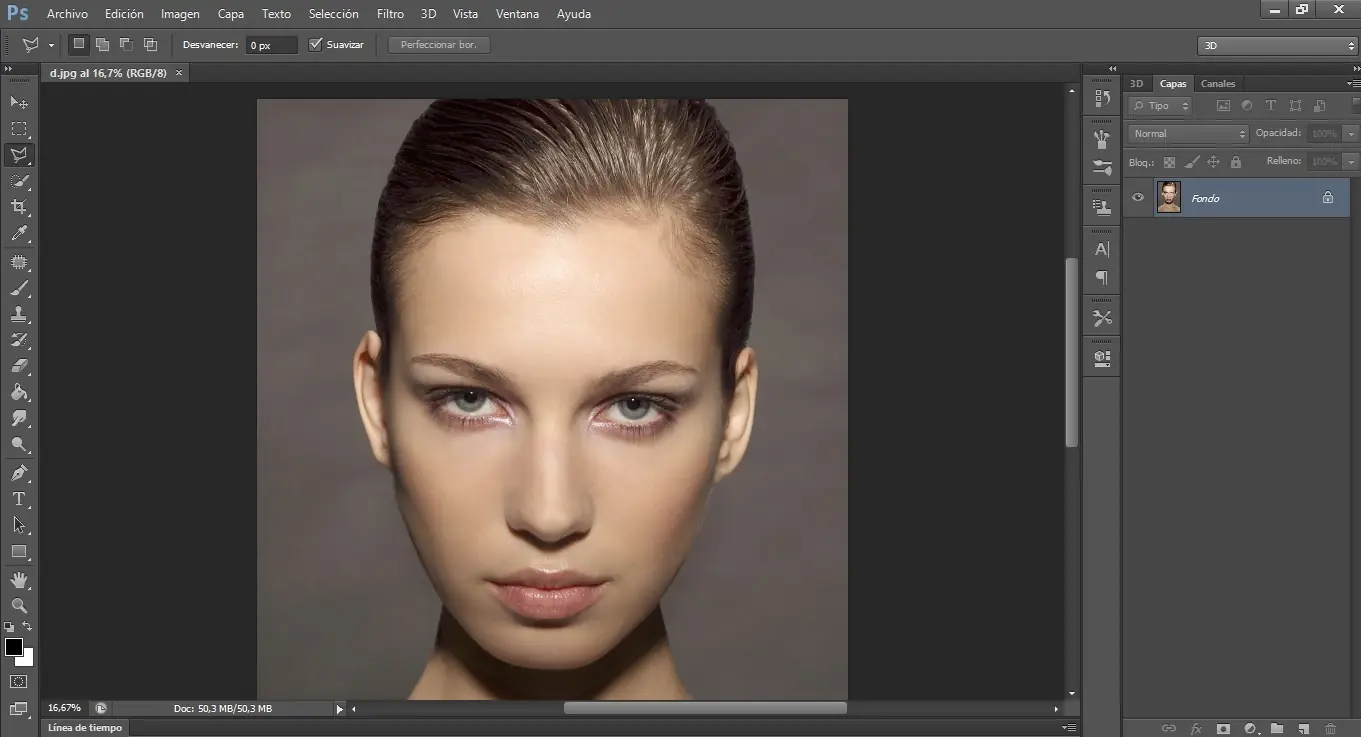Screen dimensions: 1361x737
Task: Open the 3D workspace dropdown
Action: coord(1276,46)
